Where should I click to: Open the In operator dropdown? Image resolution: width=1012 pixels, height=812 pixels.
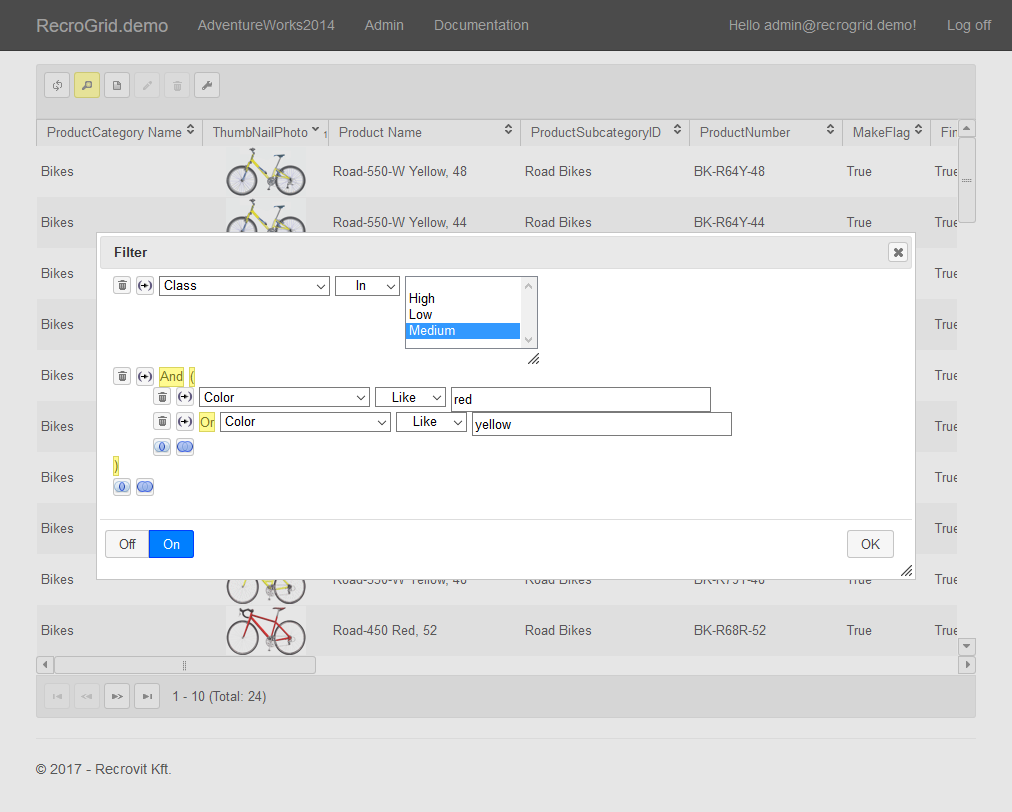pyautogui.click(x=367, y=286)
